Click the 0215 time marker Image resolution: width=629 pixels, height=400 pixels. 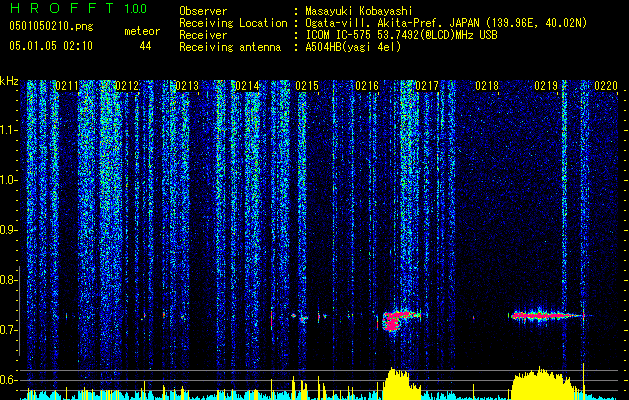307,85
